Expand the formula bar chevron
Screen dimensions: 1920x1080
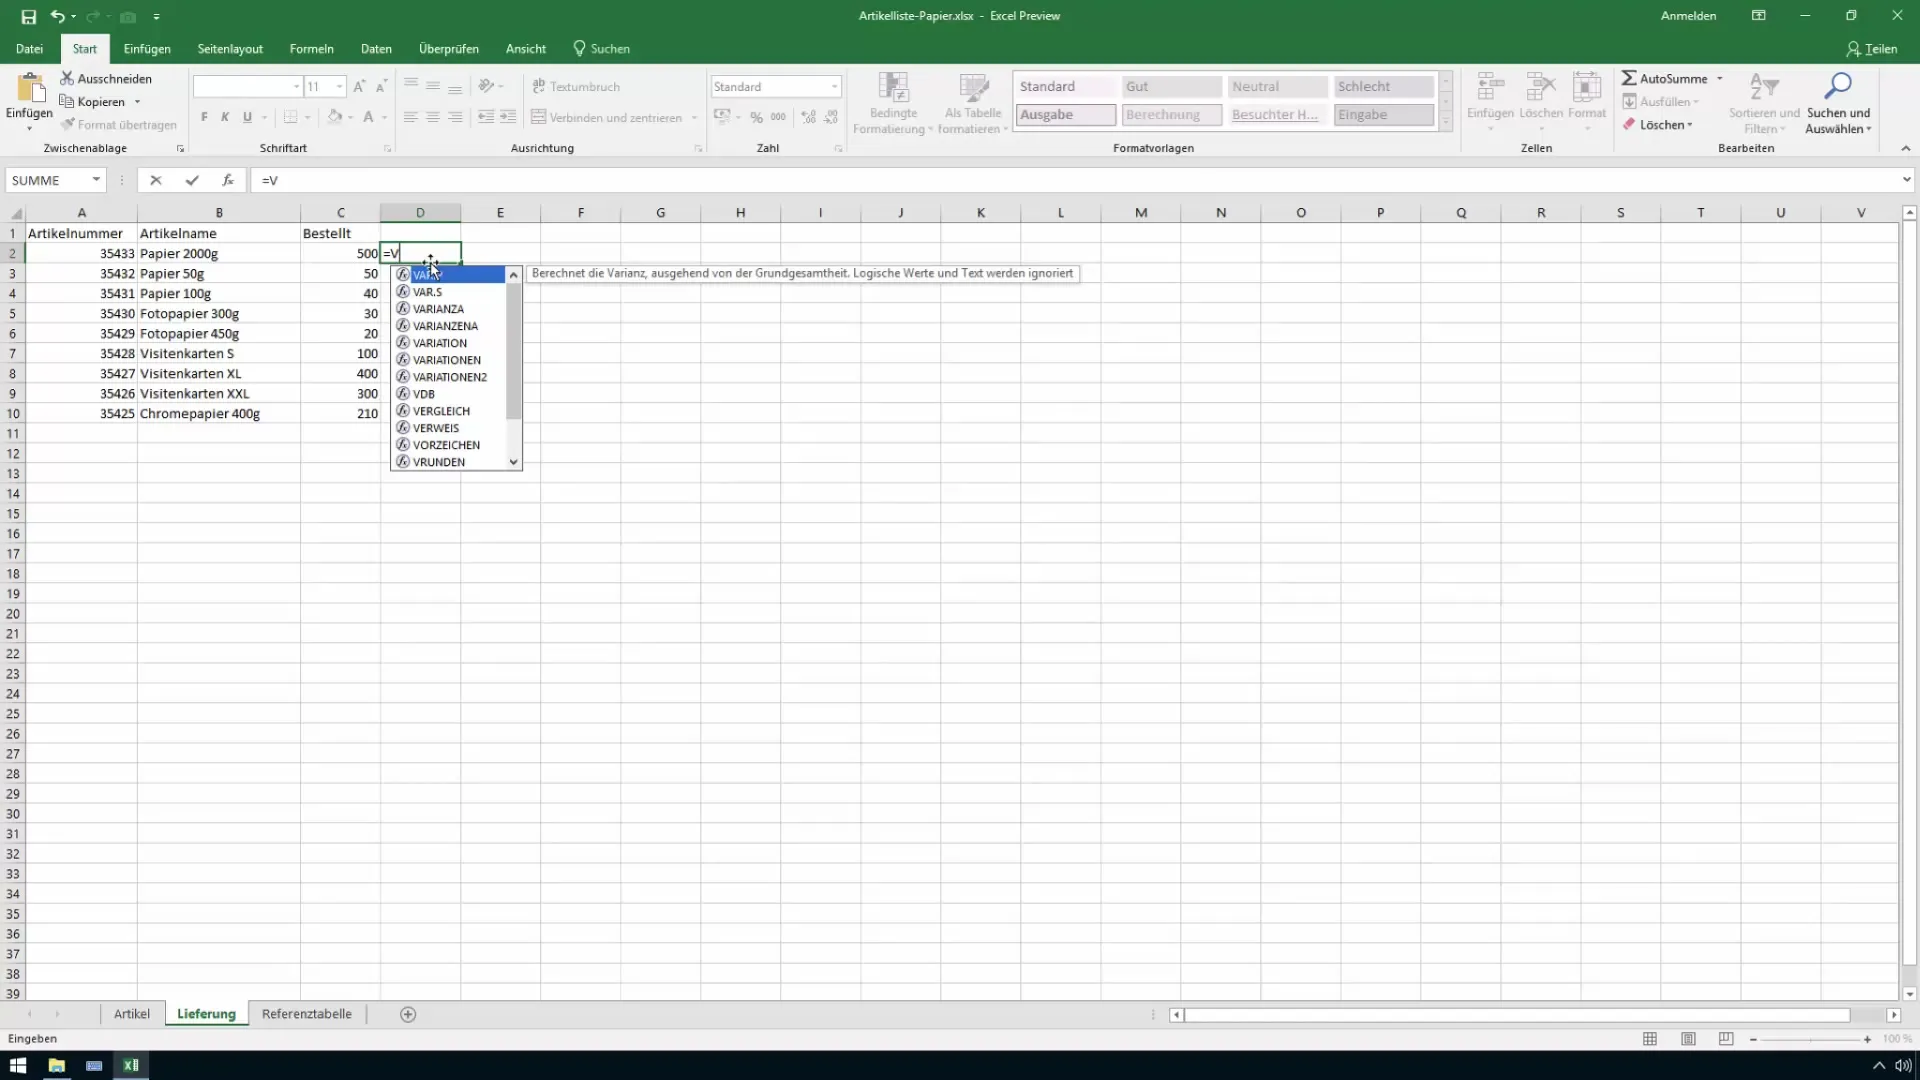coord(1906,180)
